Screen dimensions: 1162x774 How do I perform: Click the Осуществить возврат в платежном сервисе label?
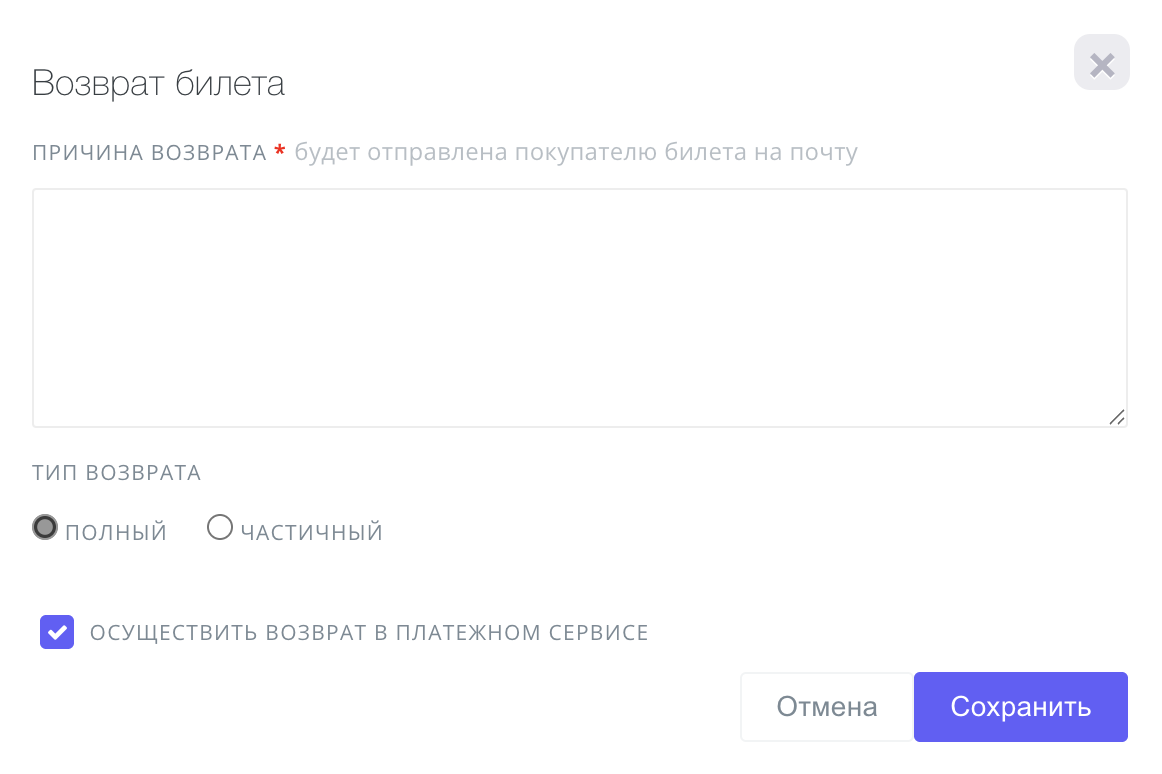pyautogui.click(x=369, y=633)
